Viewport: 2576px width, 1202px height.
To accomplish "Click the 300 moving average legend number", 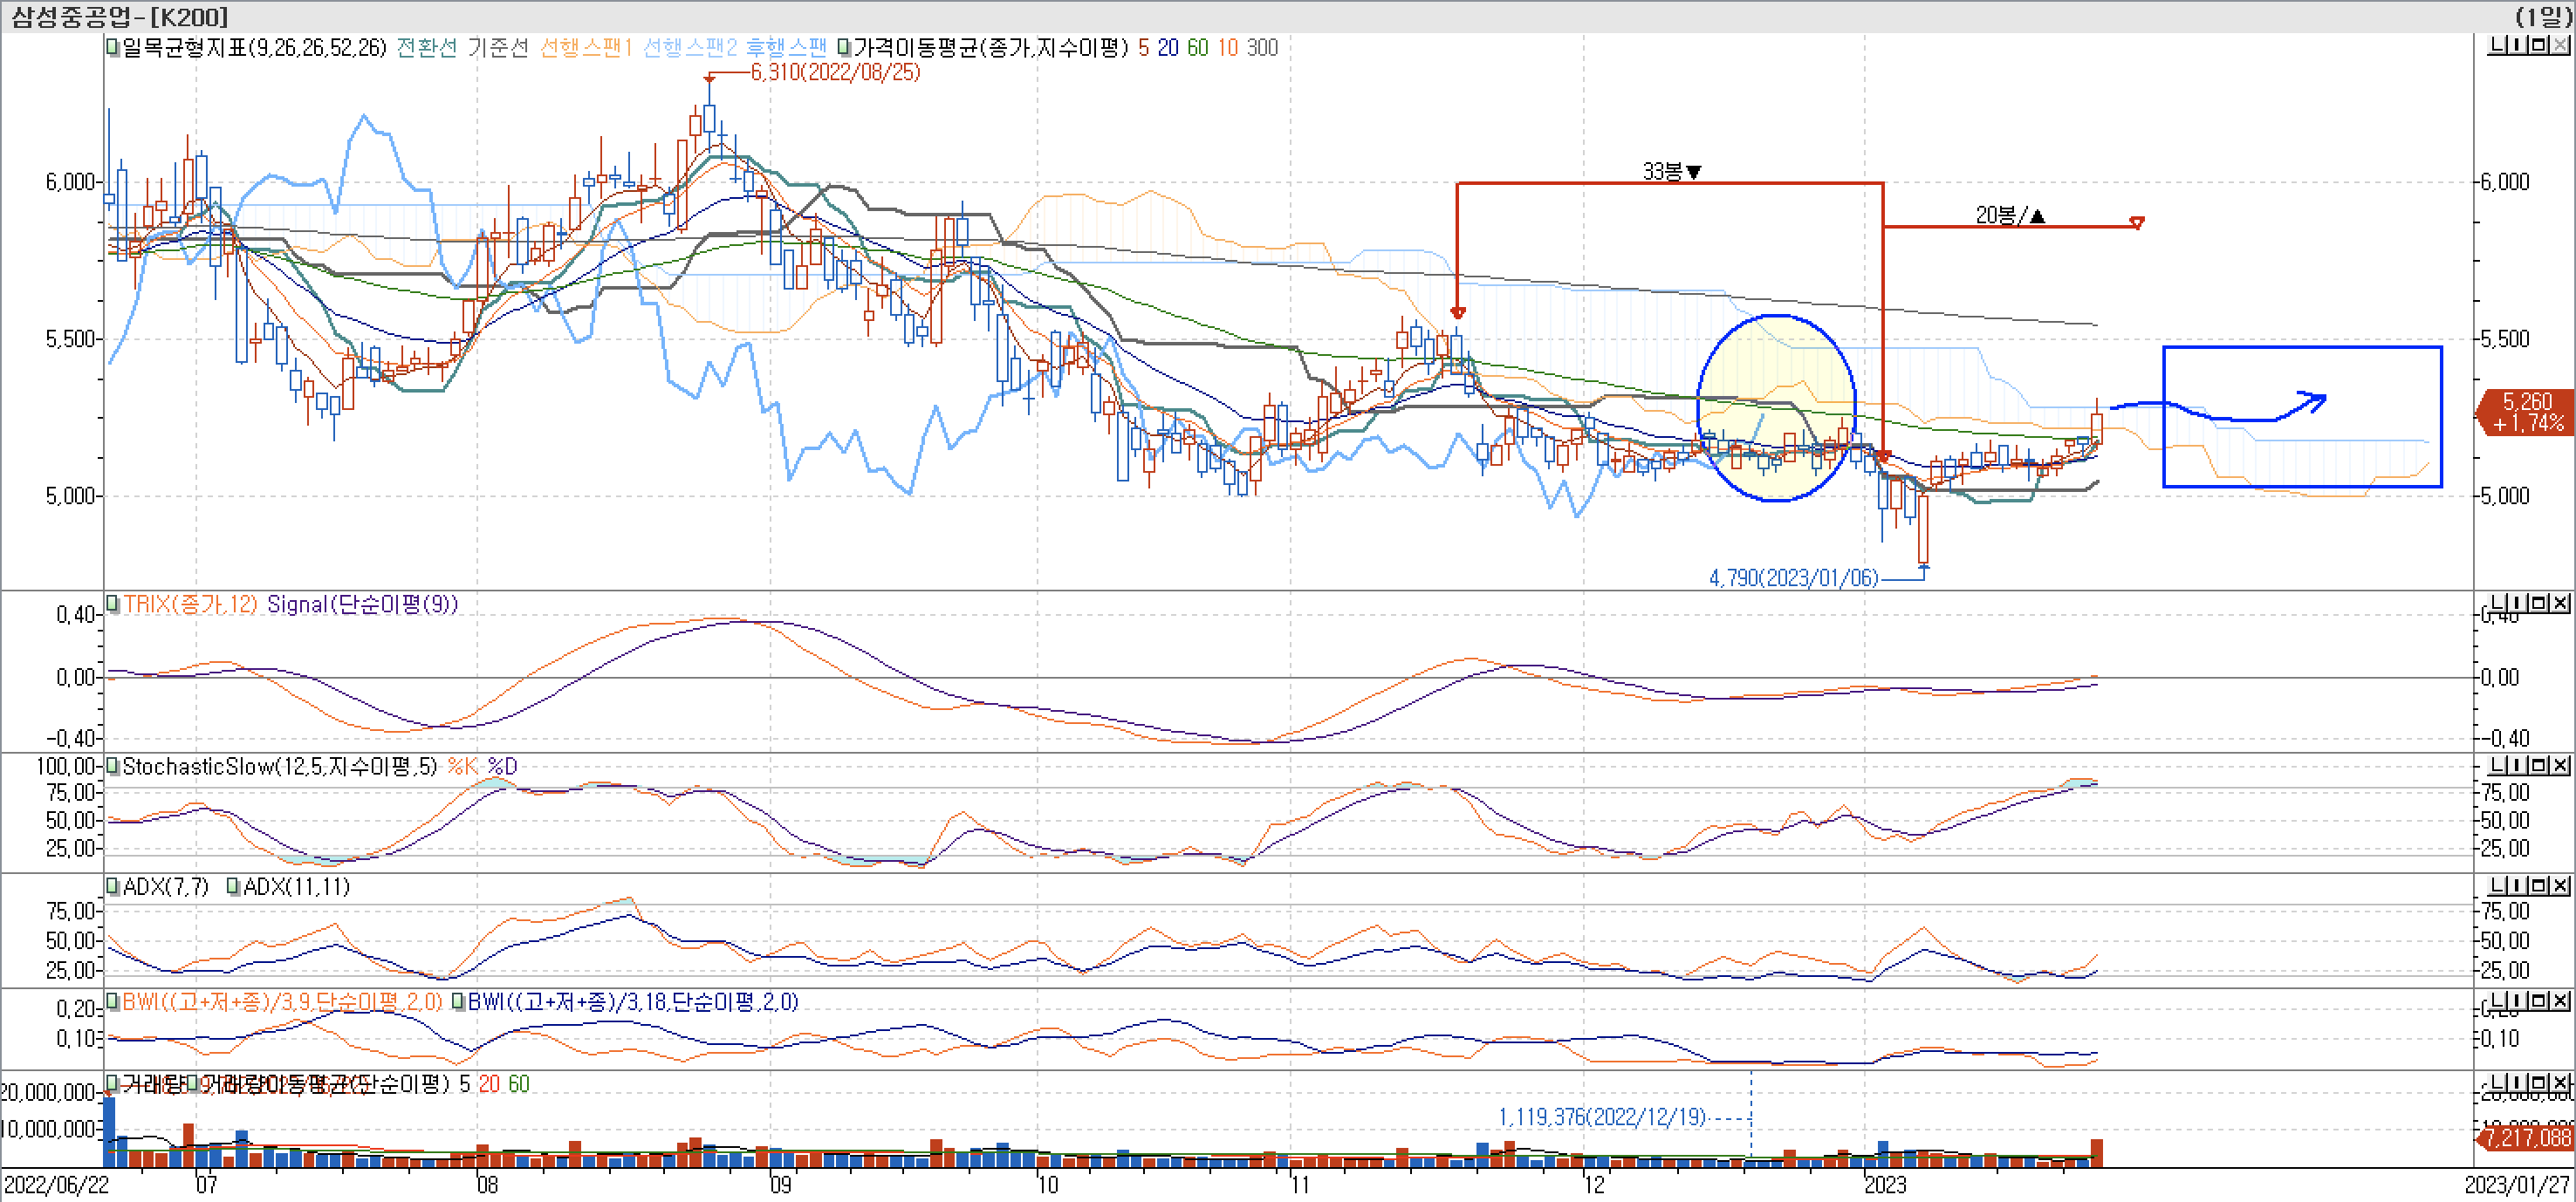I will (x=1262, y=47).
